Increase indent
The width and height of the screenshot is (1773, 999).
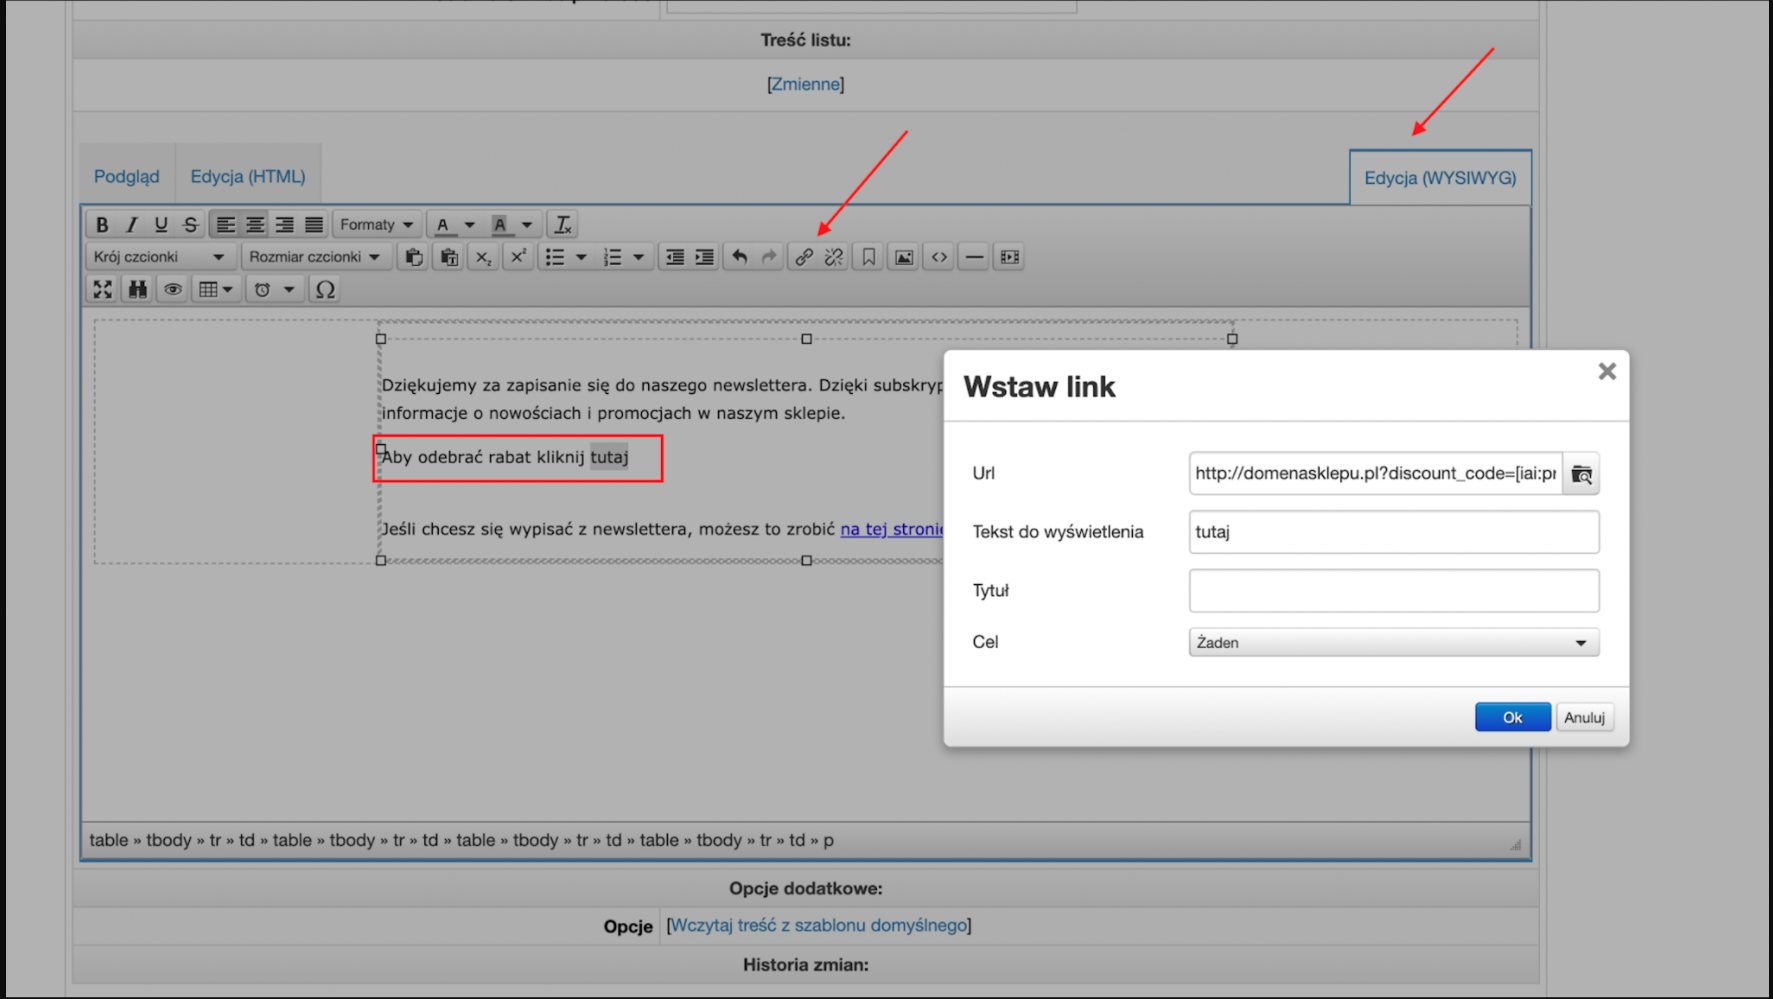(704, 257)
